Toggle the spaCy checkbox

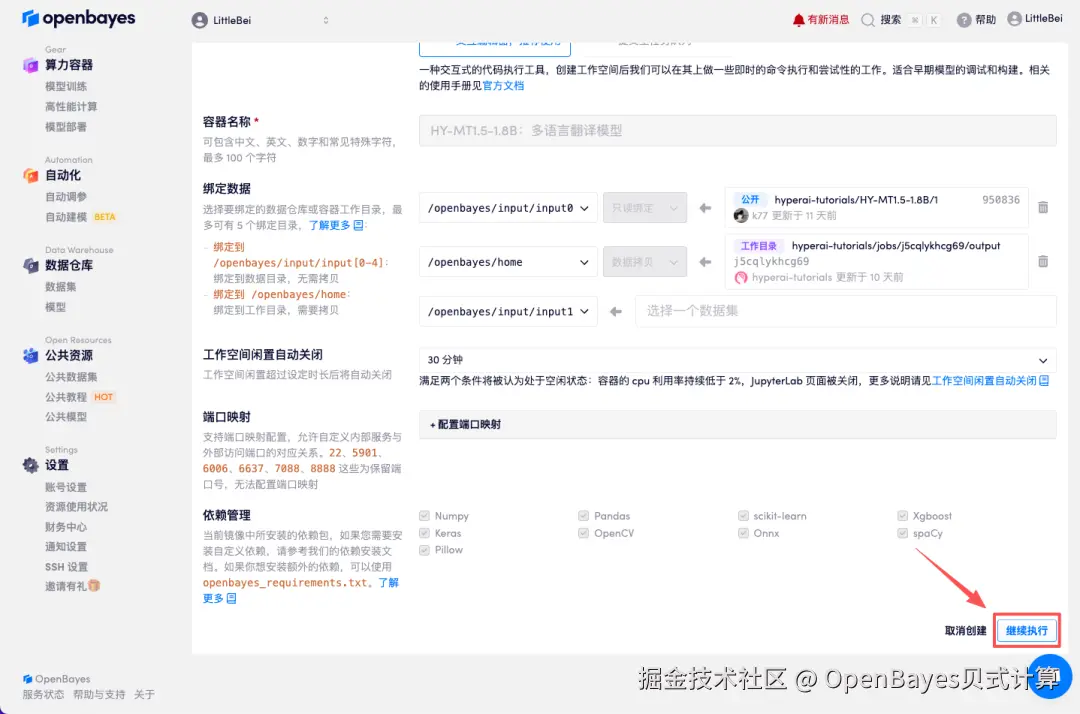[902, 533]
